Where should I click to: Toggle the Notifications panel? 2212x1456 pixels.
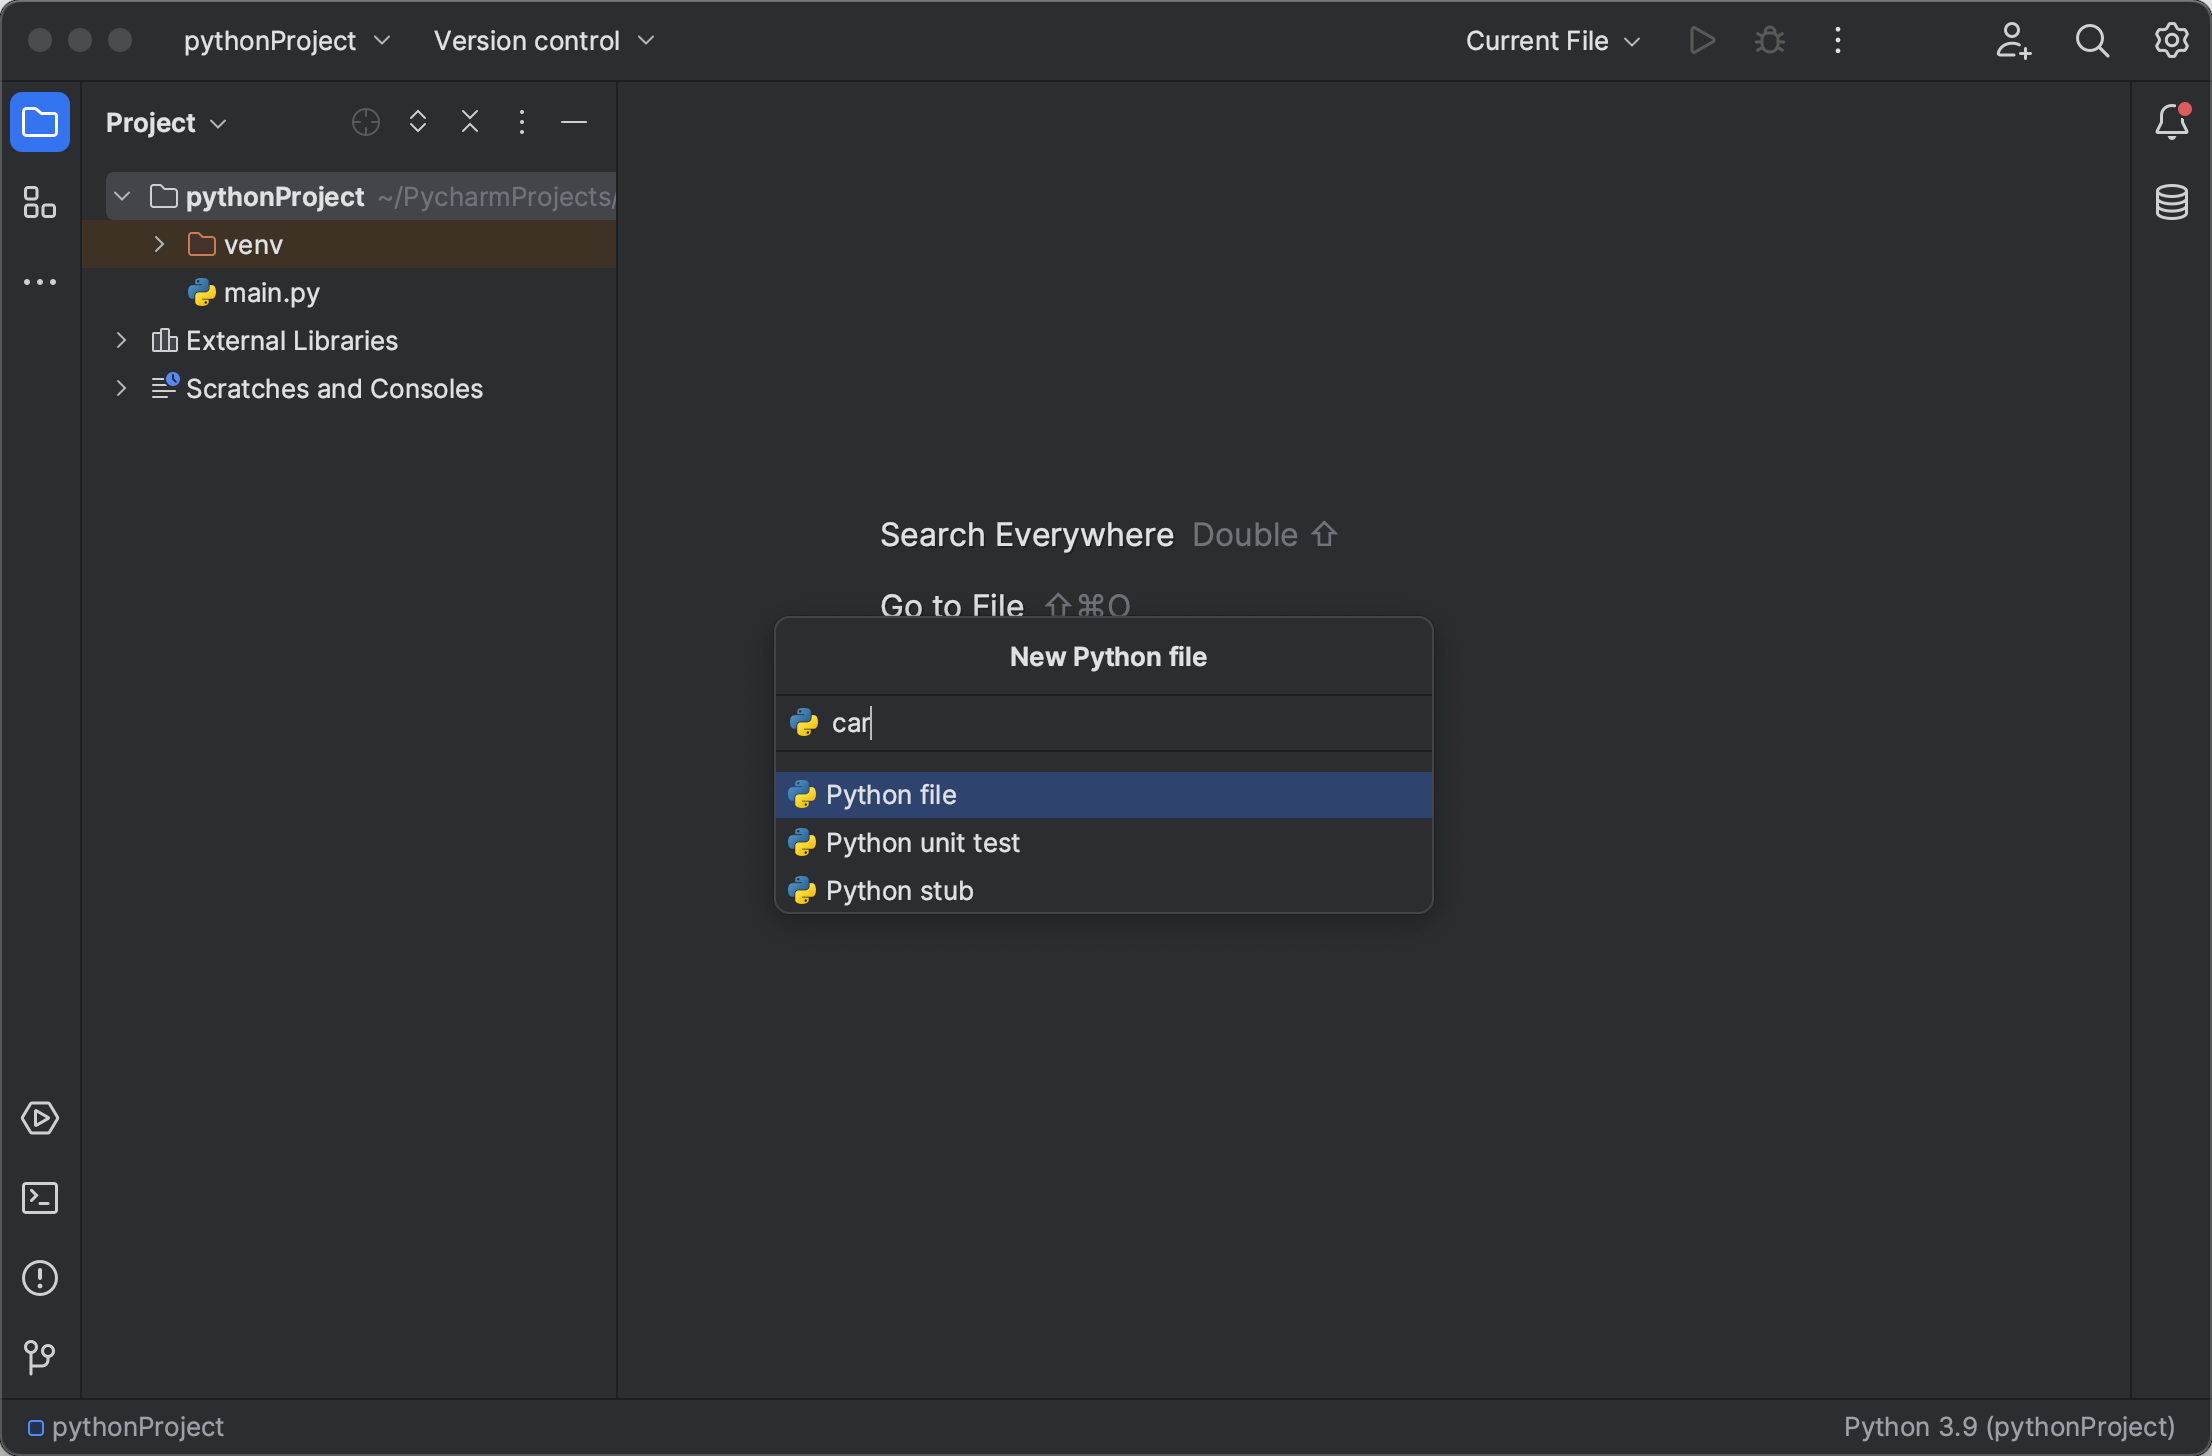point(2172,121)
